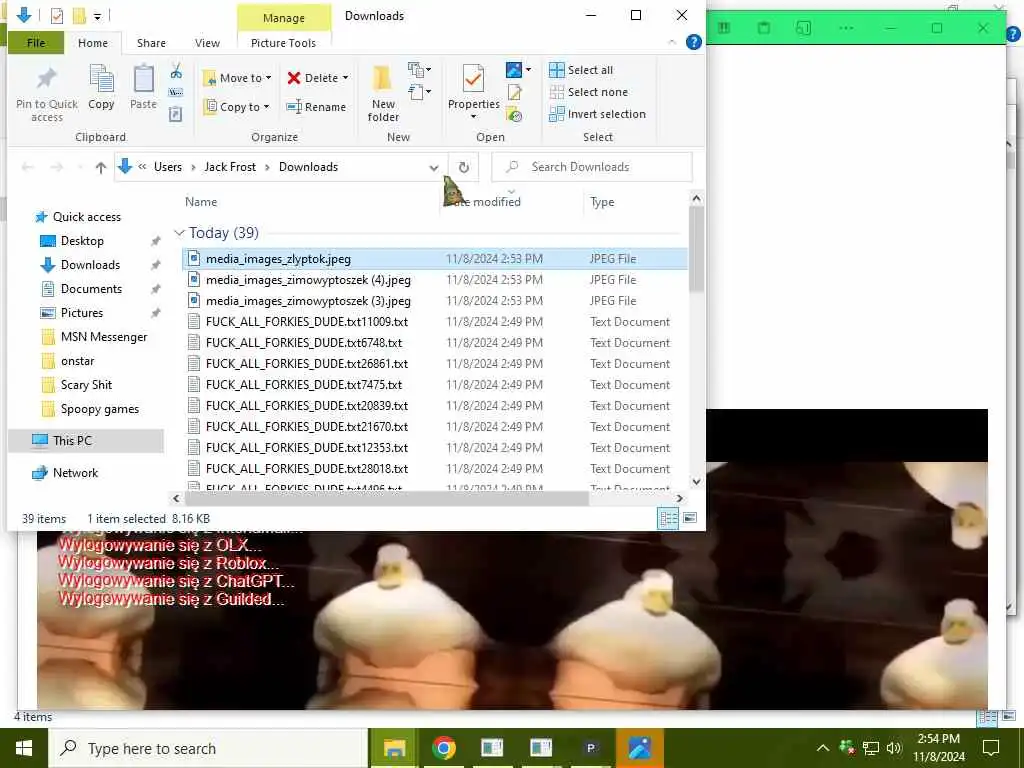The height and width of the screenshot is (768, 1024).
Task: Open the Photos app on the taskbar
Action: point(639,748)
